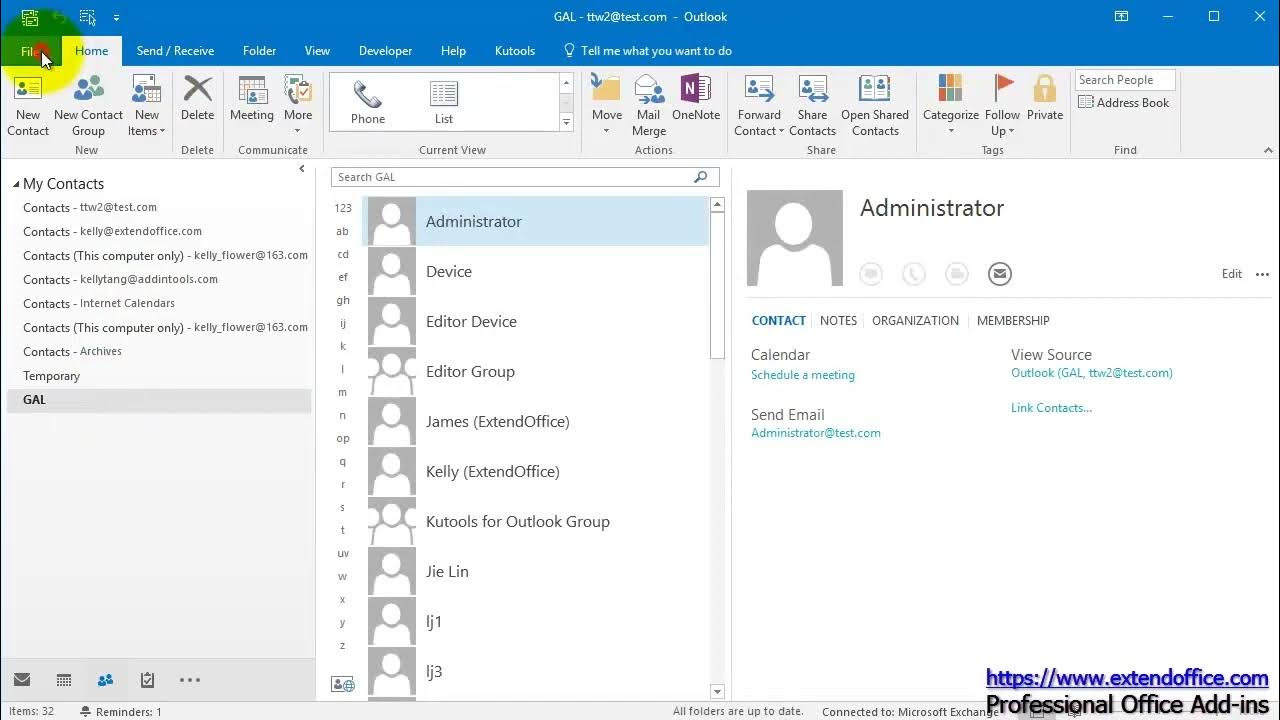Screen dimensions: 1280x720
Task: Open the New Items dropdown
Action: click(146, 106)
